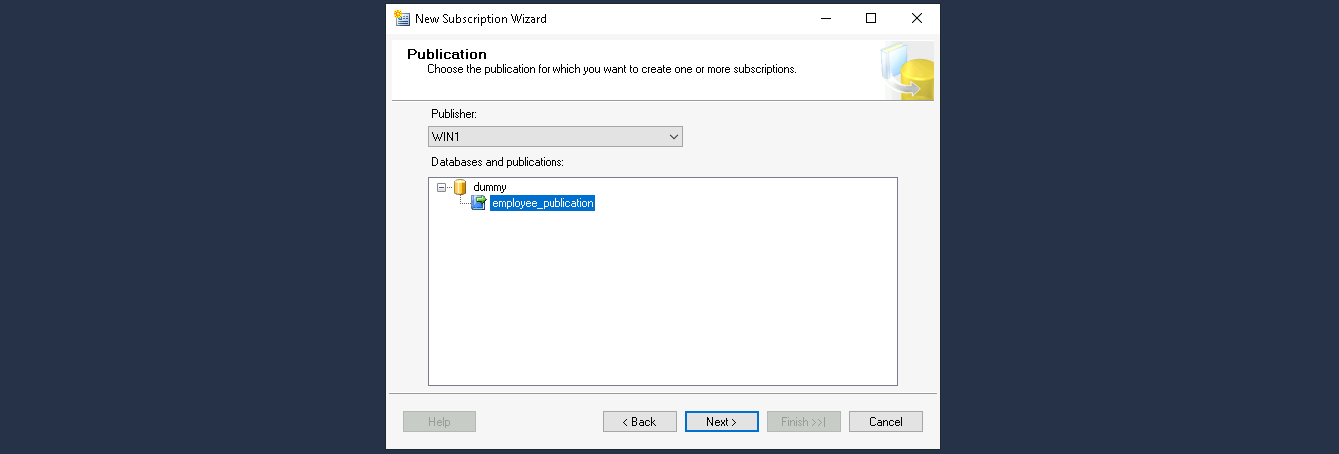Click the New Subscription Wizard title bar icon

point(402,18)
